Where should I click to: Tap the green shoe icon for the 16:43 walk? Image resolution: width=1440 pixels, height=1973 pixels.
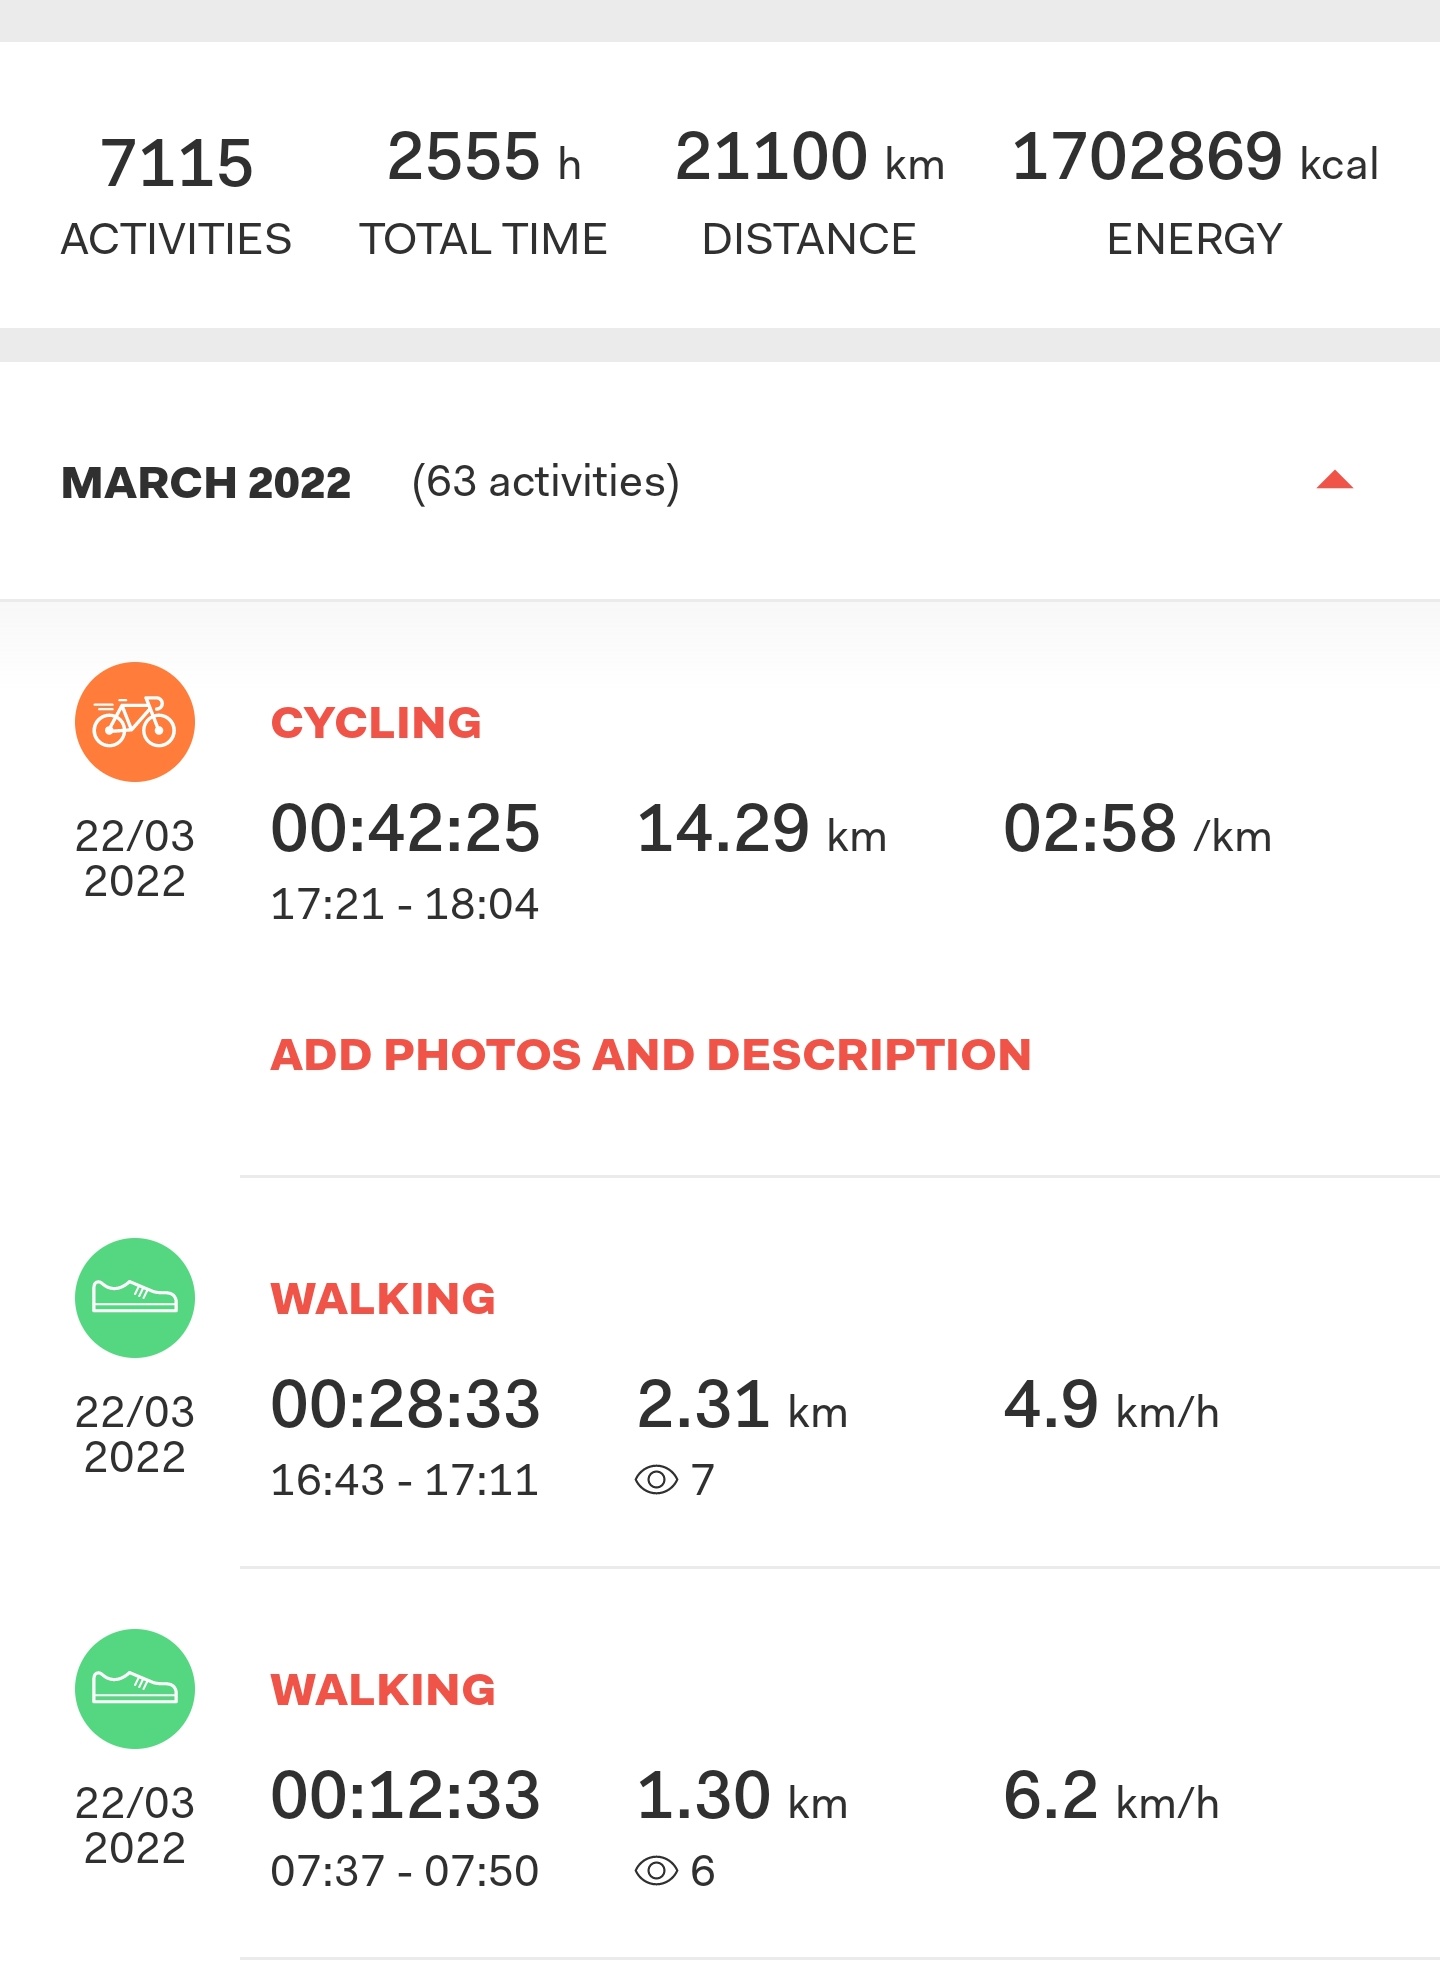coord(135,1298)
